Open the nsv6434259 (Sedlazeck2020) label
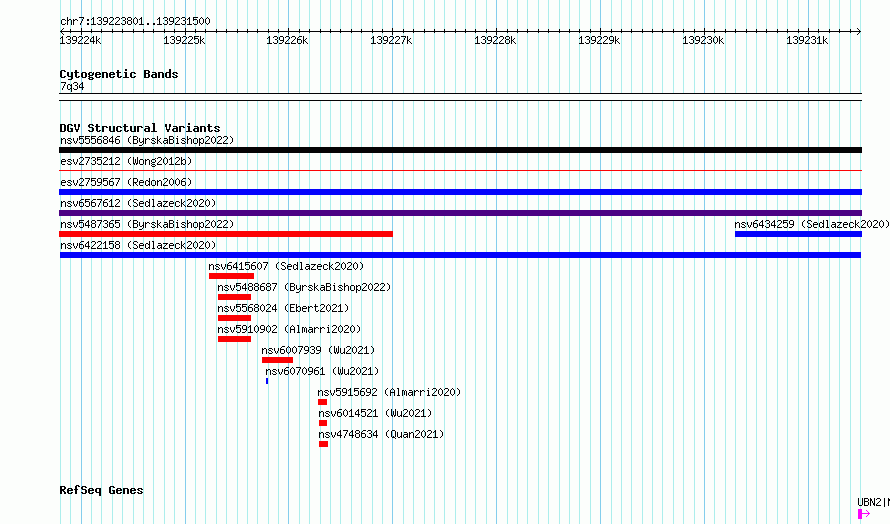This screenshot has width=890, height=524. [x=812, y=224]
